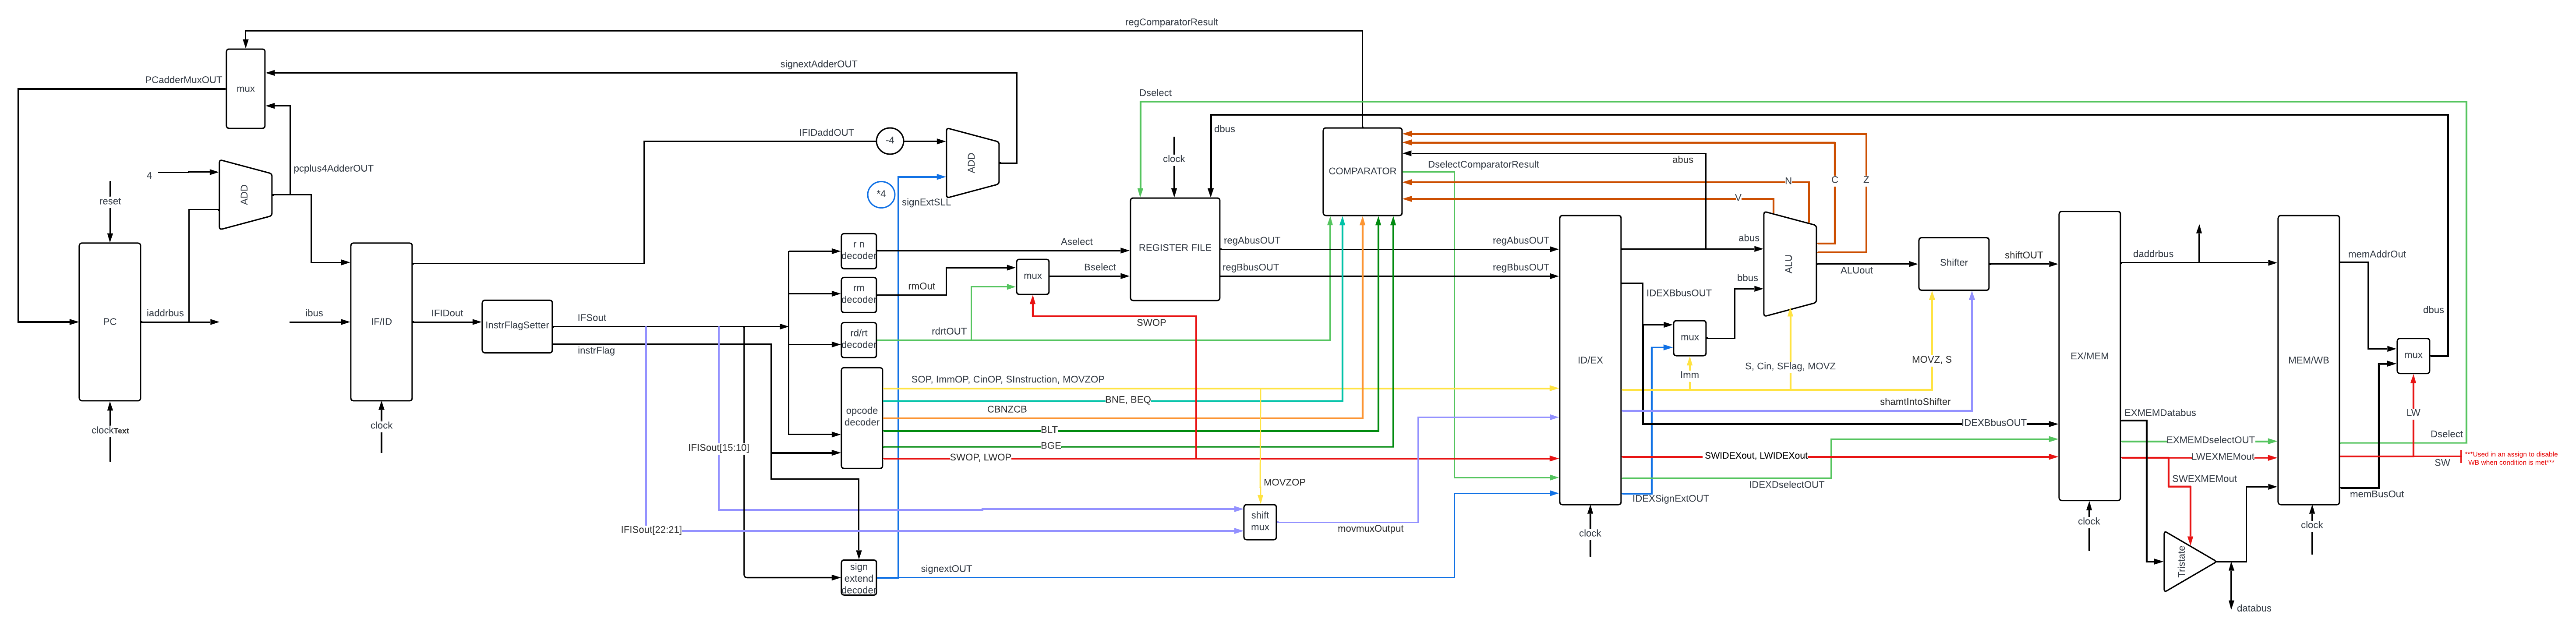This screenshot has width=2576, height=633.
Task: Select the IFISout[22:21] label
Action: click(x=651, y=530)
